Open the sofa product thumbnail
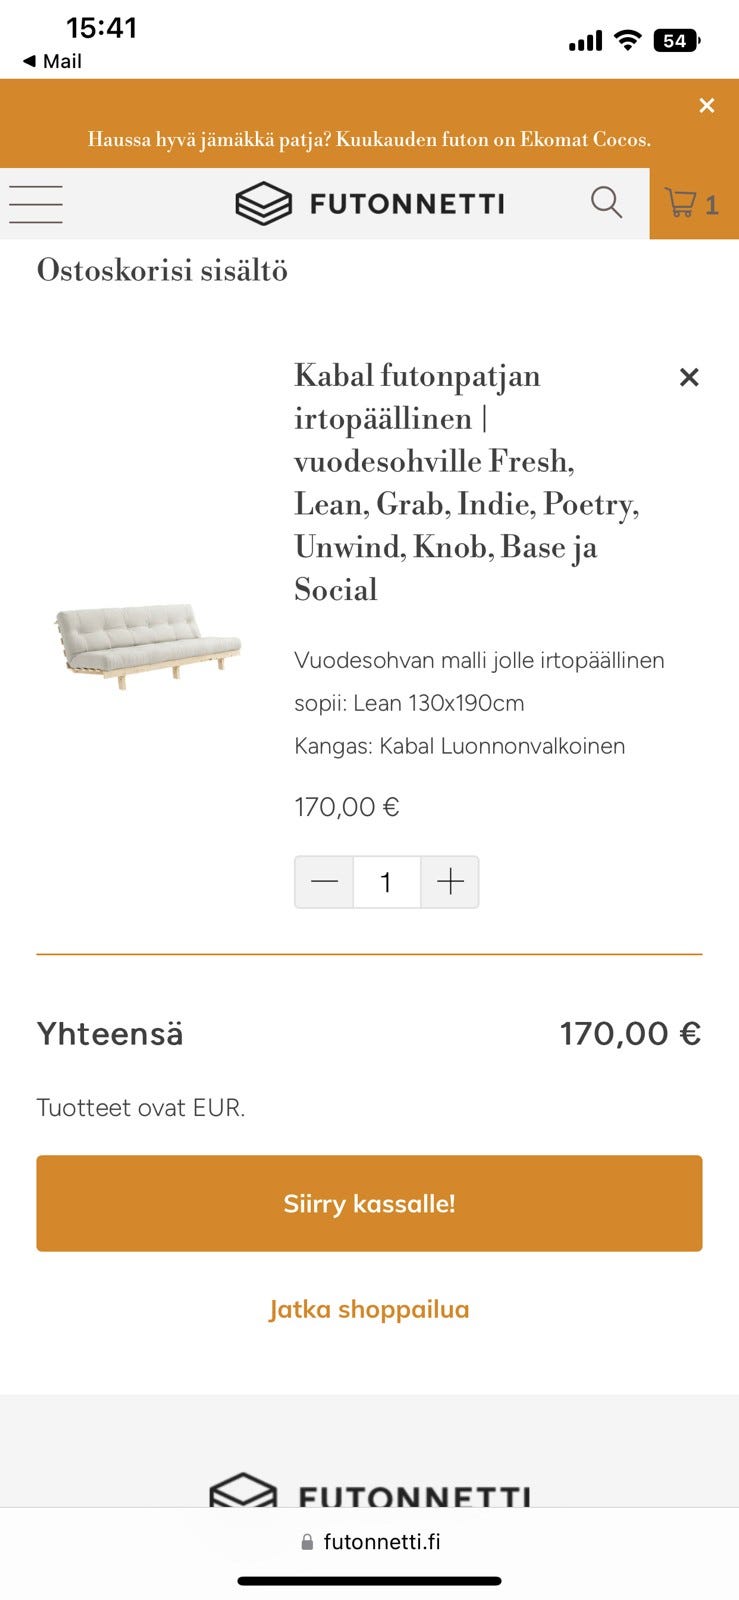This screenshot has width=739, height=1600. click(x=148, y=643)
